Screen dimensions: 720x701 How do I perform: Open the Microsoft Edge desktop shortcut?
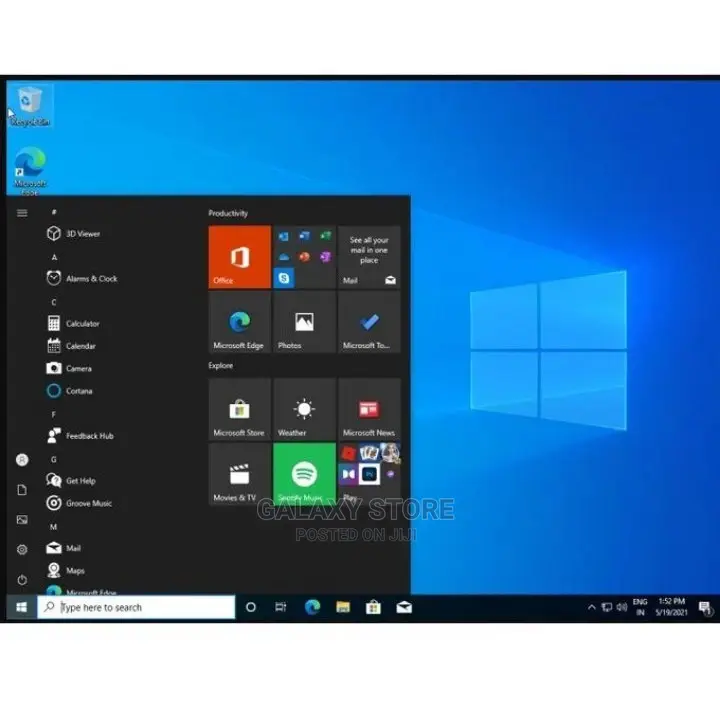[x=30, y=171]
